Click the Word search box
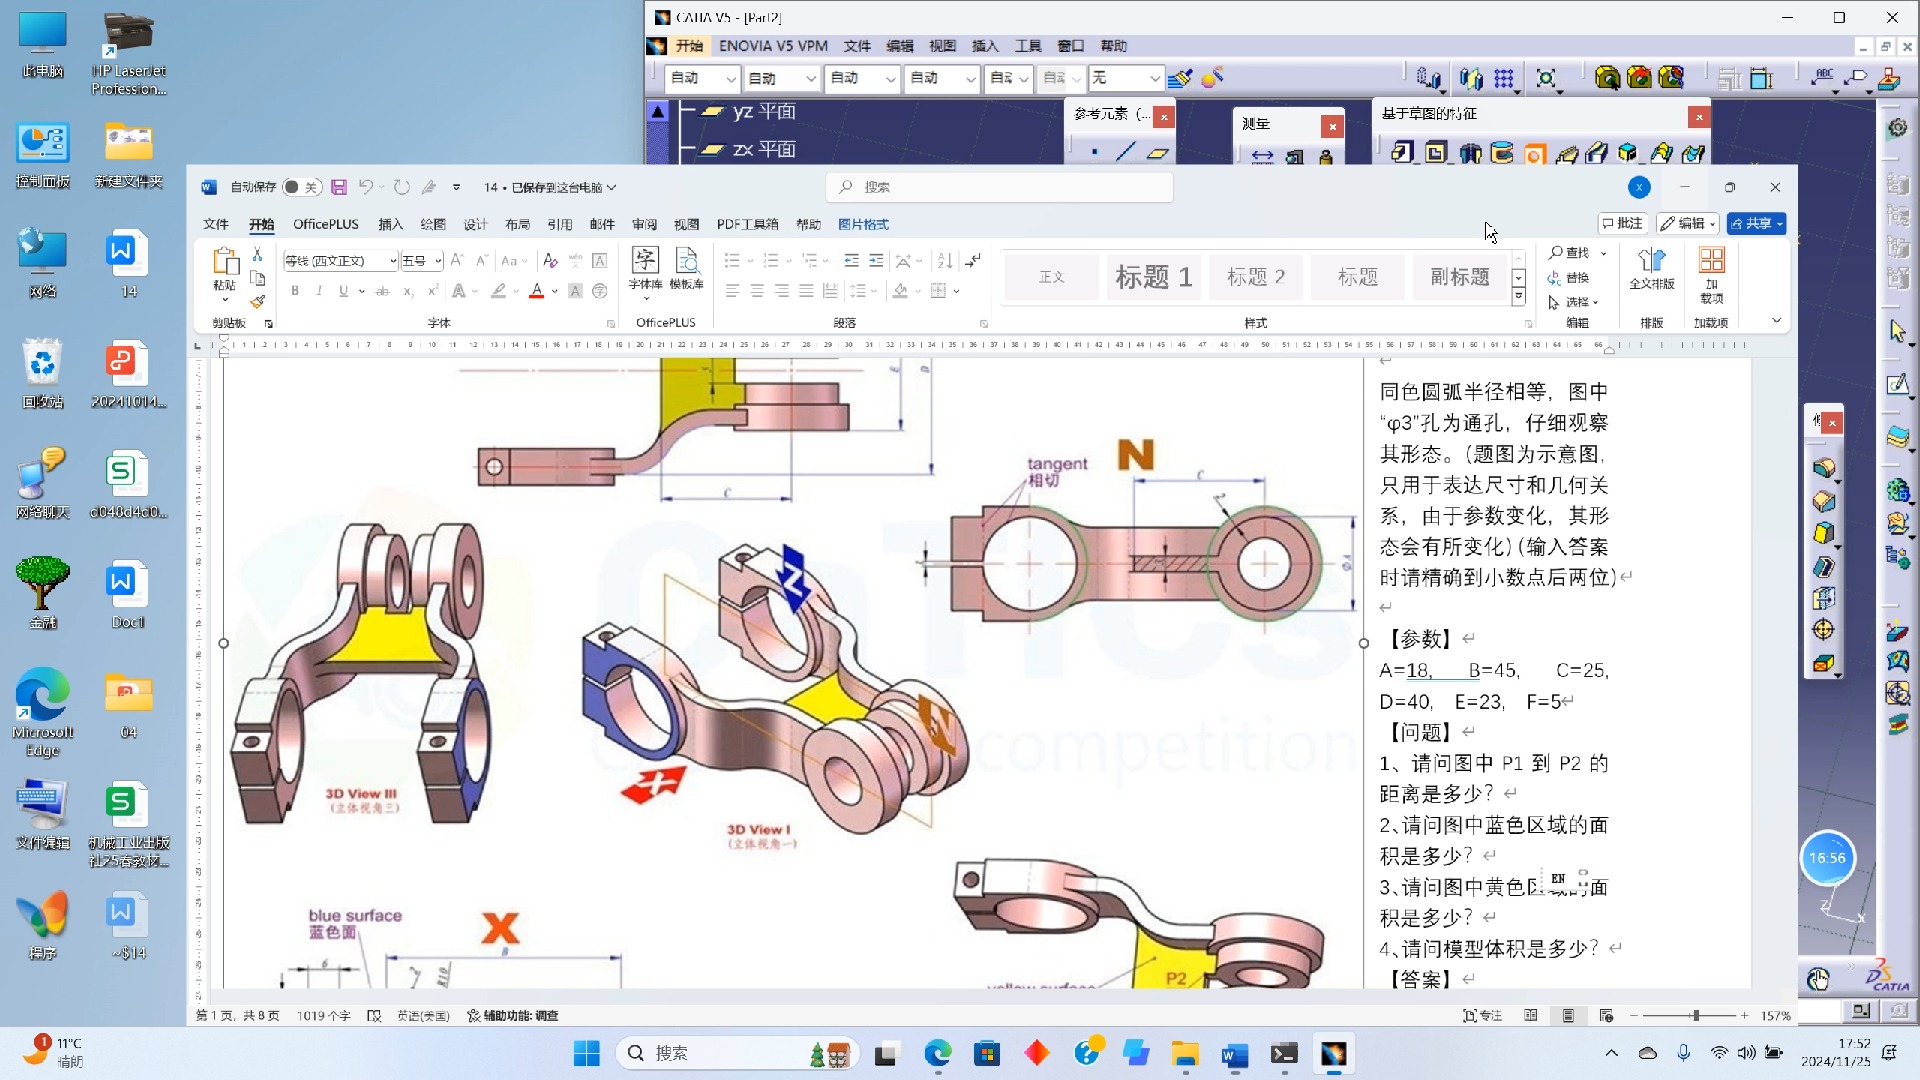1920x1080 pixels. (1000, 187)
